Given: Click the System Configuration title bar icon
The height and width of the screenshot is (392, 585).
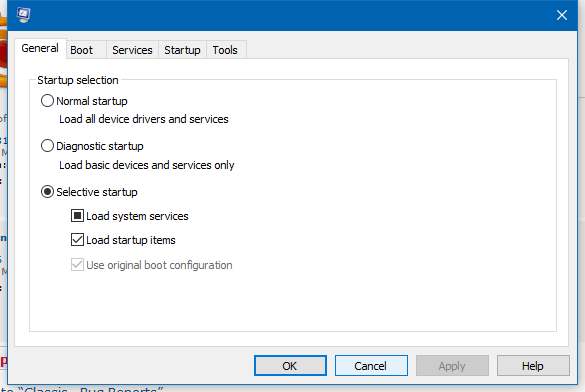Looking at the screenshot, I should tap(24, 15).
